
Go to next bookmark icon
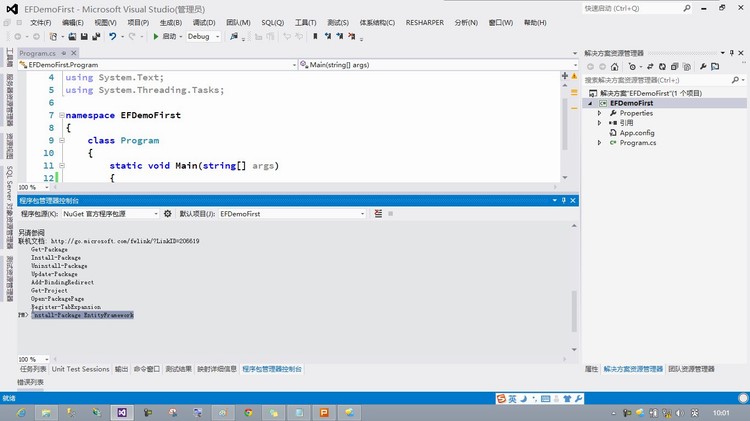click(x=340, y=36)
